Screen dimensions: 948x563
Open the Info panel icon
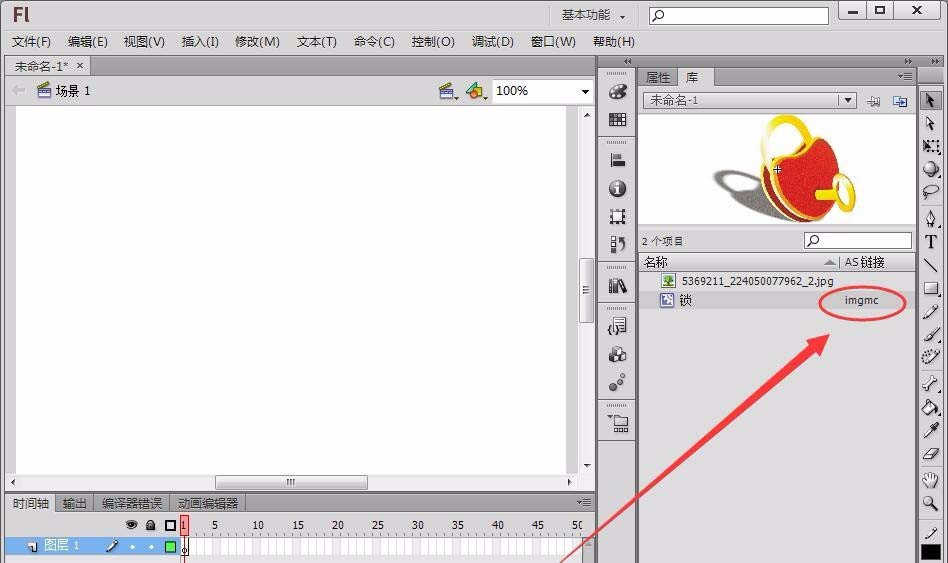[617, 189]
